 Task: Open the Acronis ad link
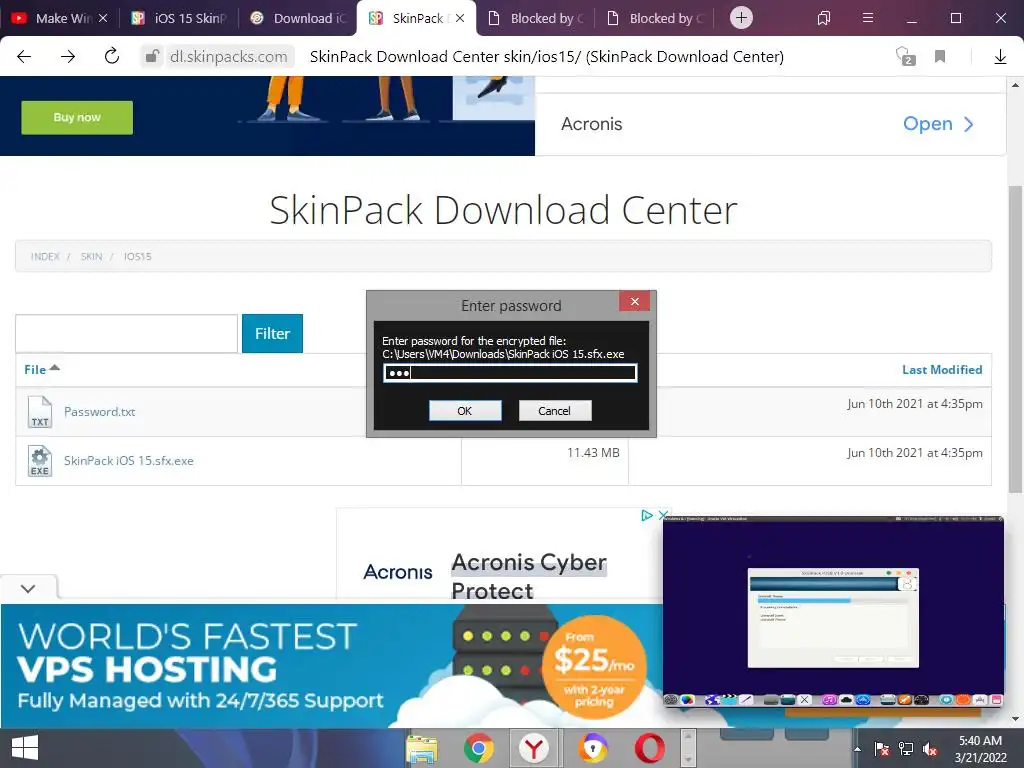point(938,124)
